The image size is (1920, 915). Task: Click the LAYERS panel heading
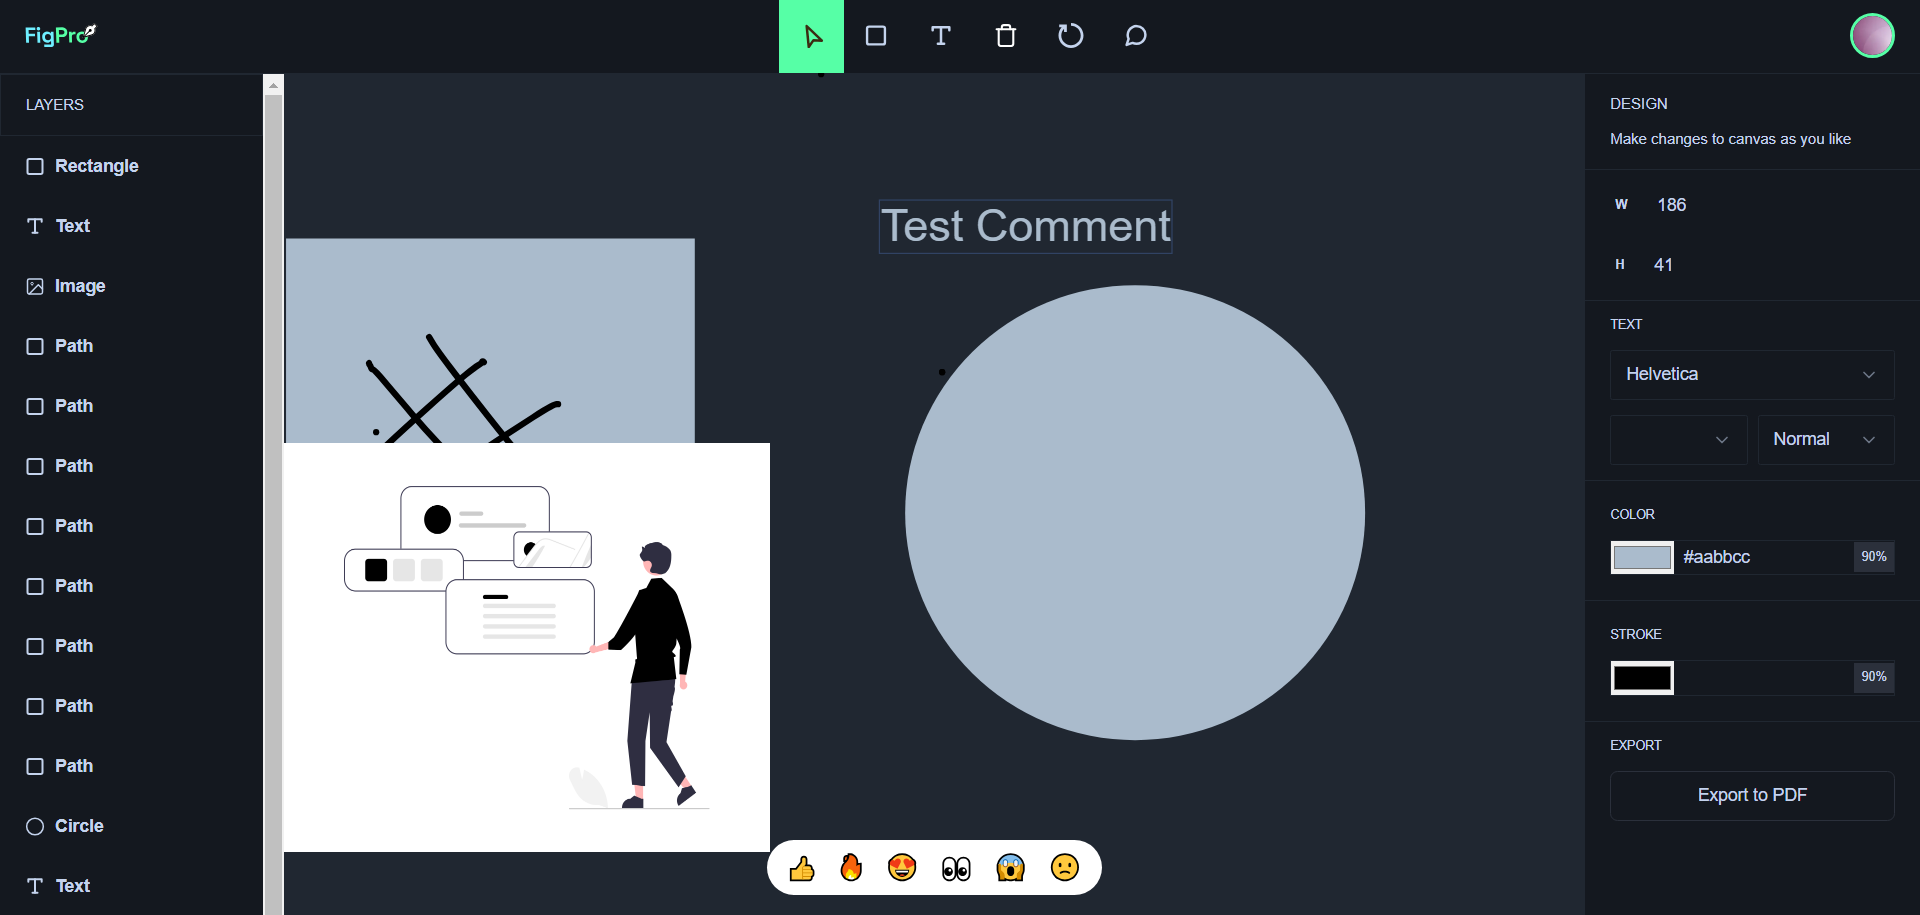[x=55, y=105]
